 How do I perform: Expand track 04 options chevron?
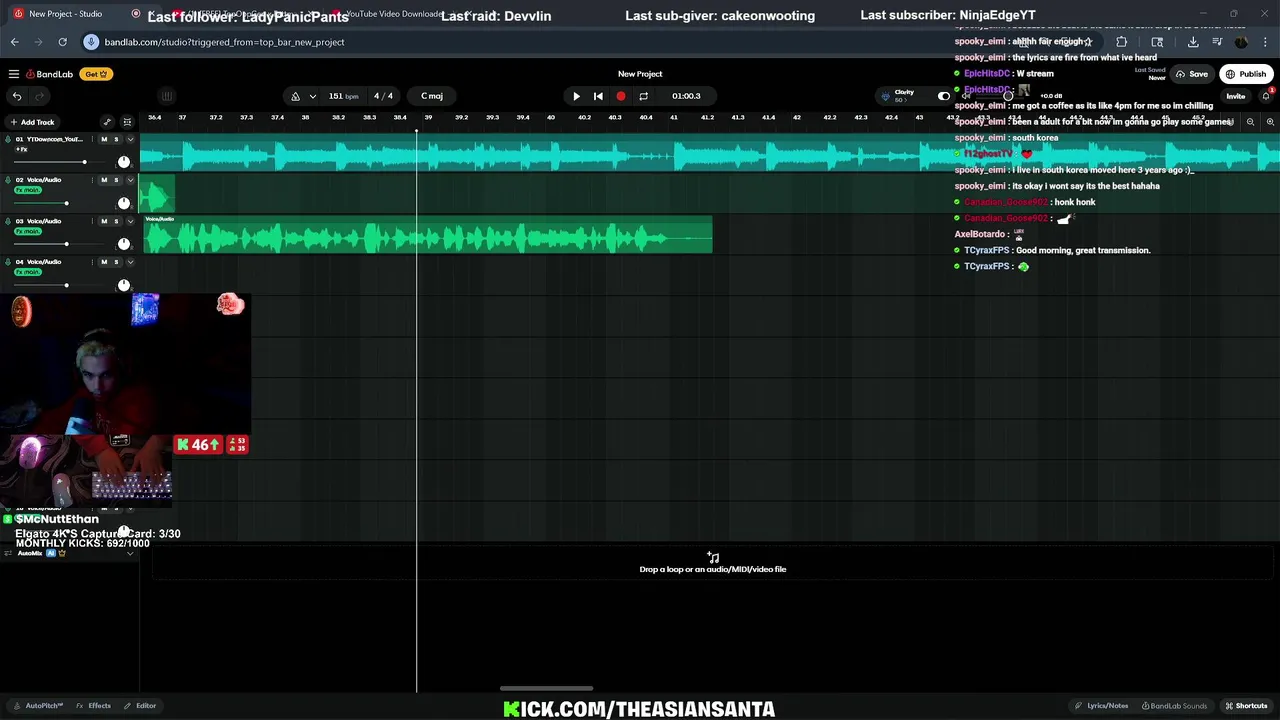click(130, 262)
